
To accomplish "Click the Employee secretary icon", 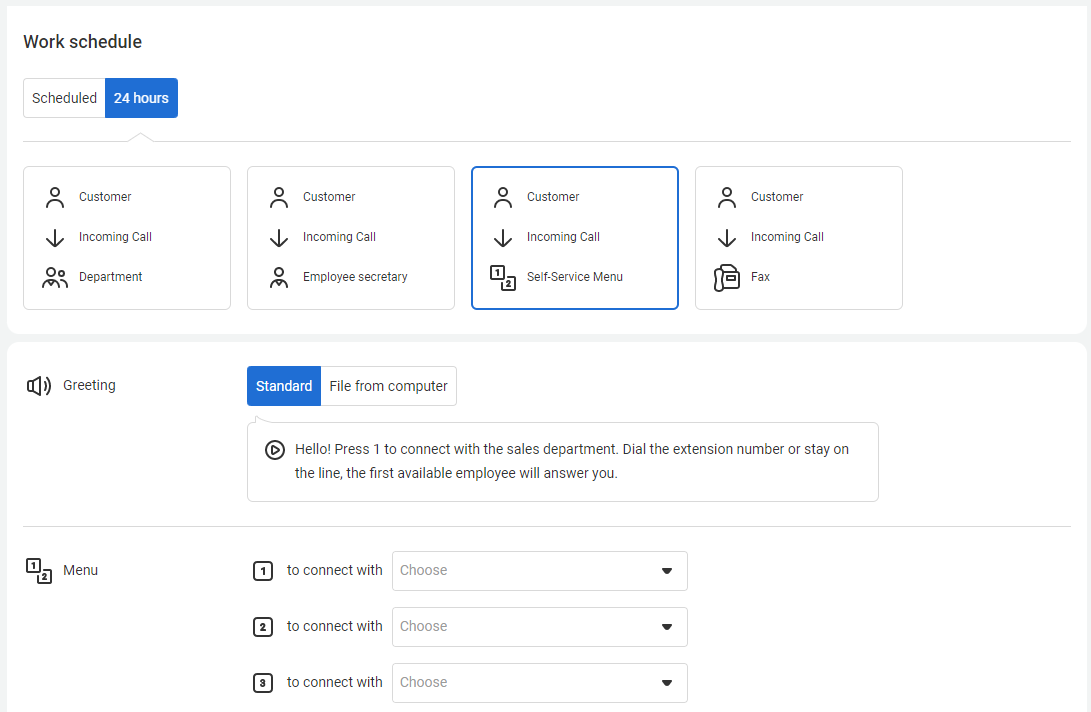I will tap(279, 277).
